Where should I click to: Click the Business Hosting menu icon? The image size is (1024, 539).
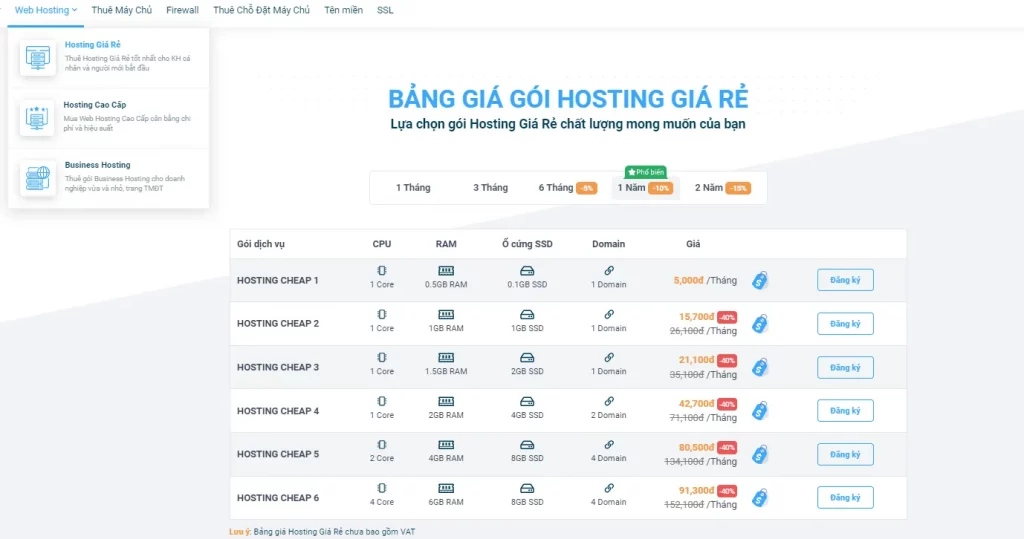coord(37,178)
